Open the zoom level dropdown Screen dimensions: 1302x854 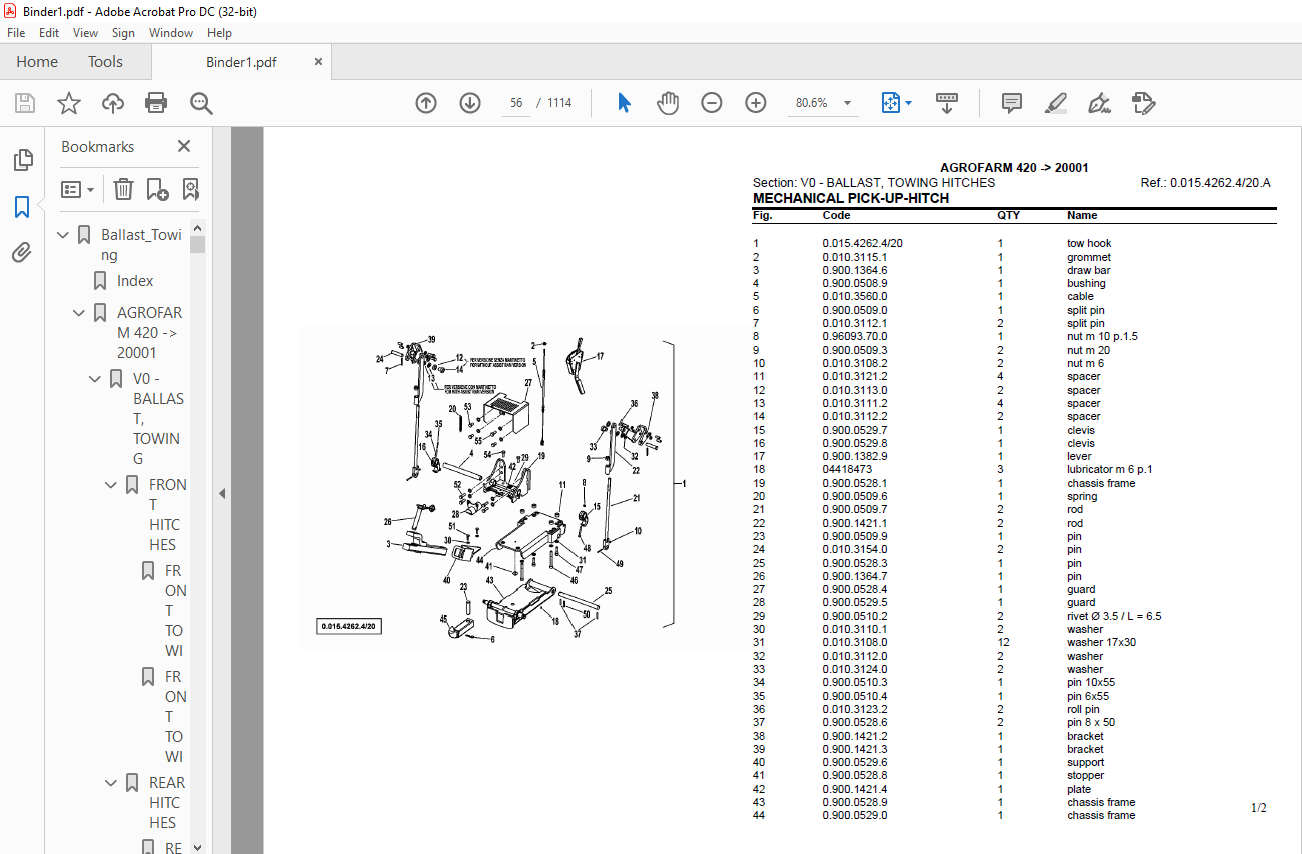(848, 103)
